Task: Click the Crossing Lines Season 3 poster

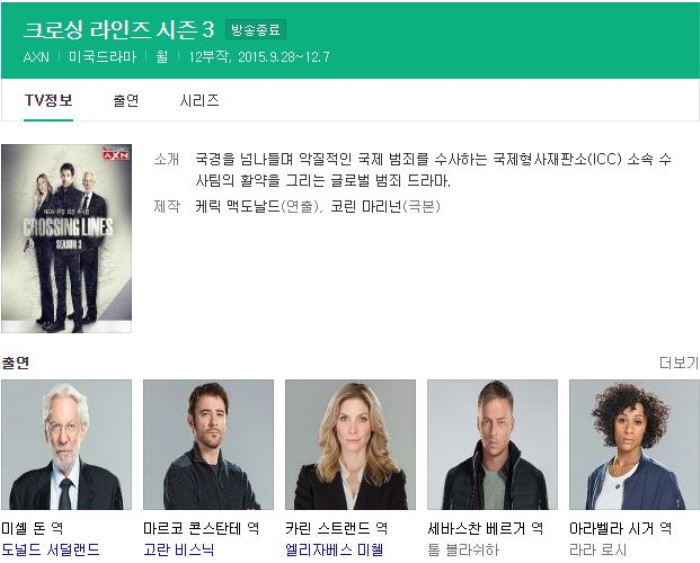Action: coord(67,238)
